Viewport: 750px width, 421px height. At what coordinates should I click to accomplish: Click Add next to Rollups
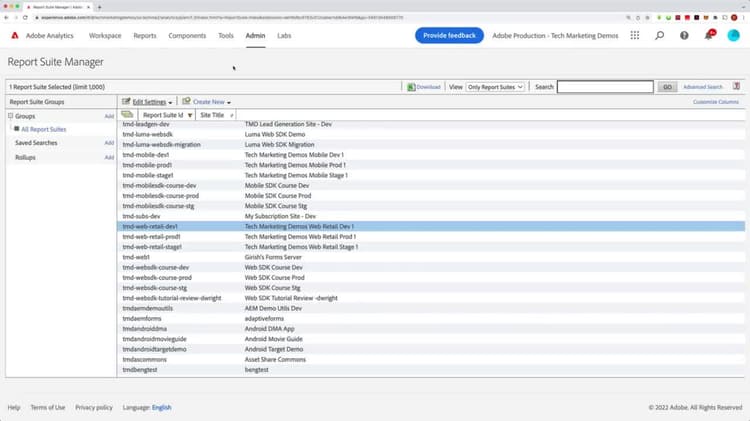[109, 157]
